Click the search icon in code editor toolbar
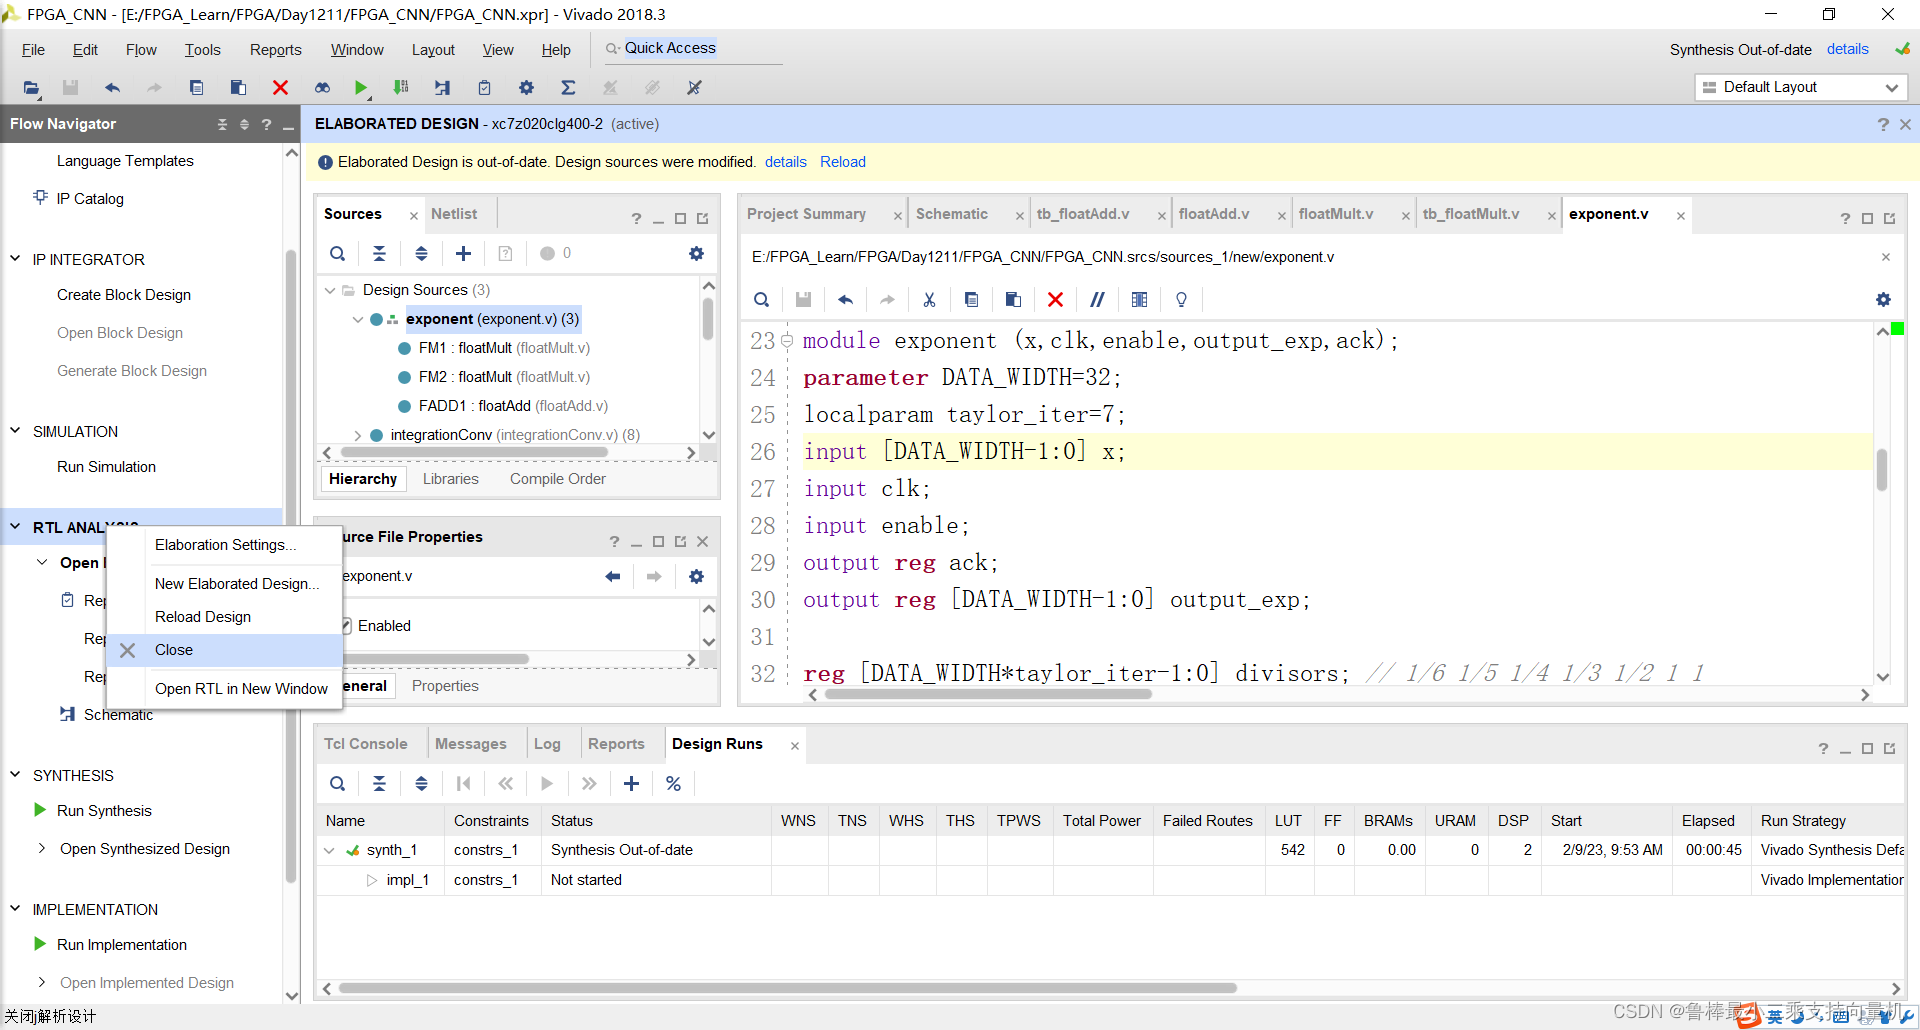 761,300
